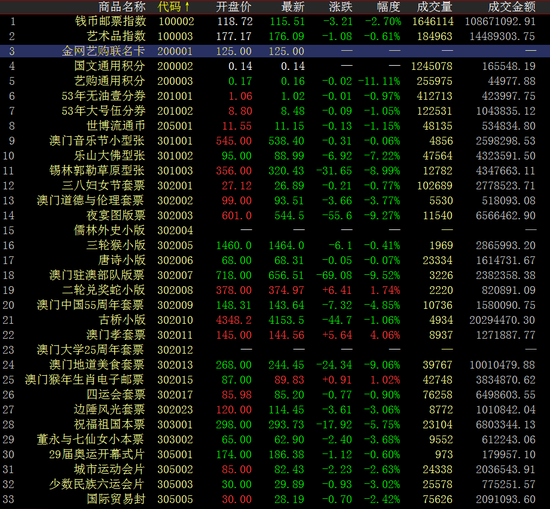Select the 澳门猴年生肖电子邮票 row

coord(275,379)
